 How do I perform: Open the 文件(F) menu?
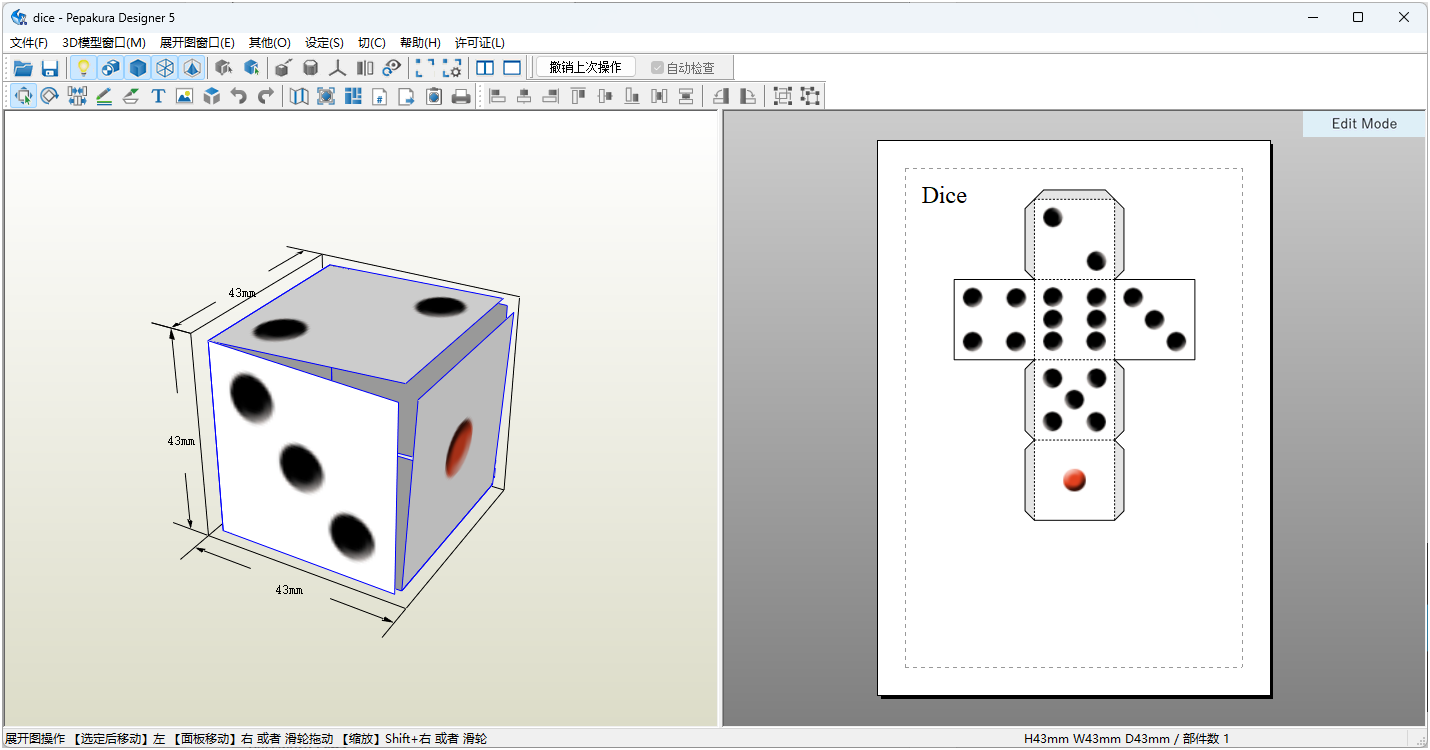(29, 43)
